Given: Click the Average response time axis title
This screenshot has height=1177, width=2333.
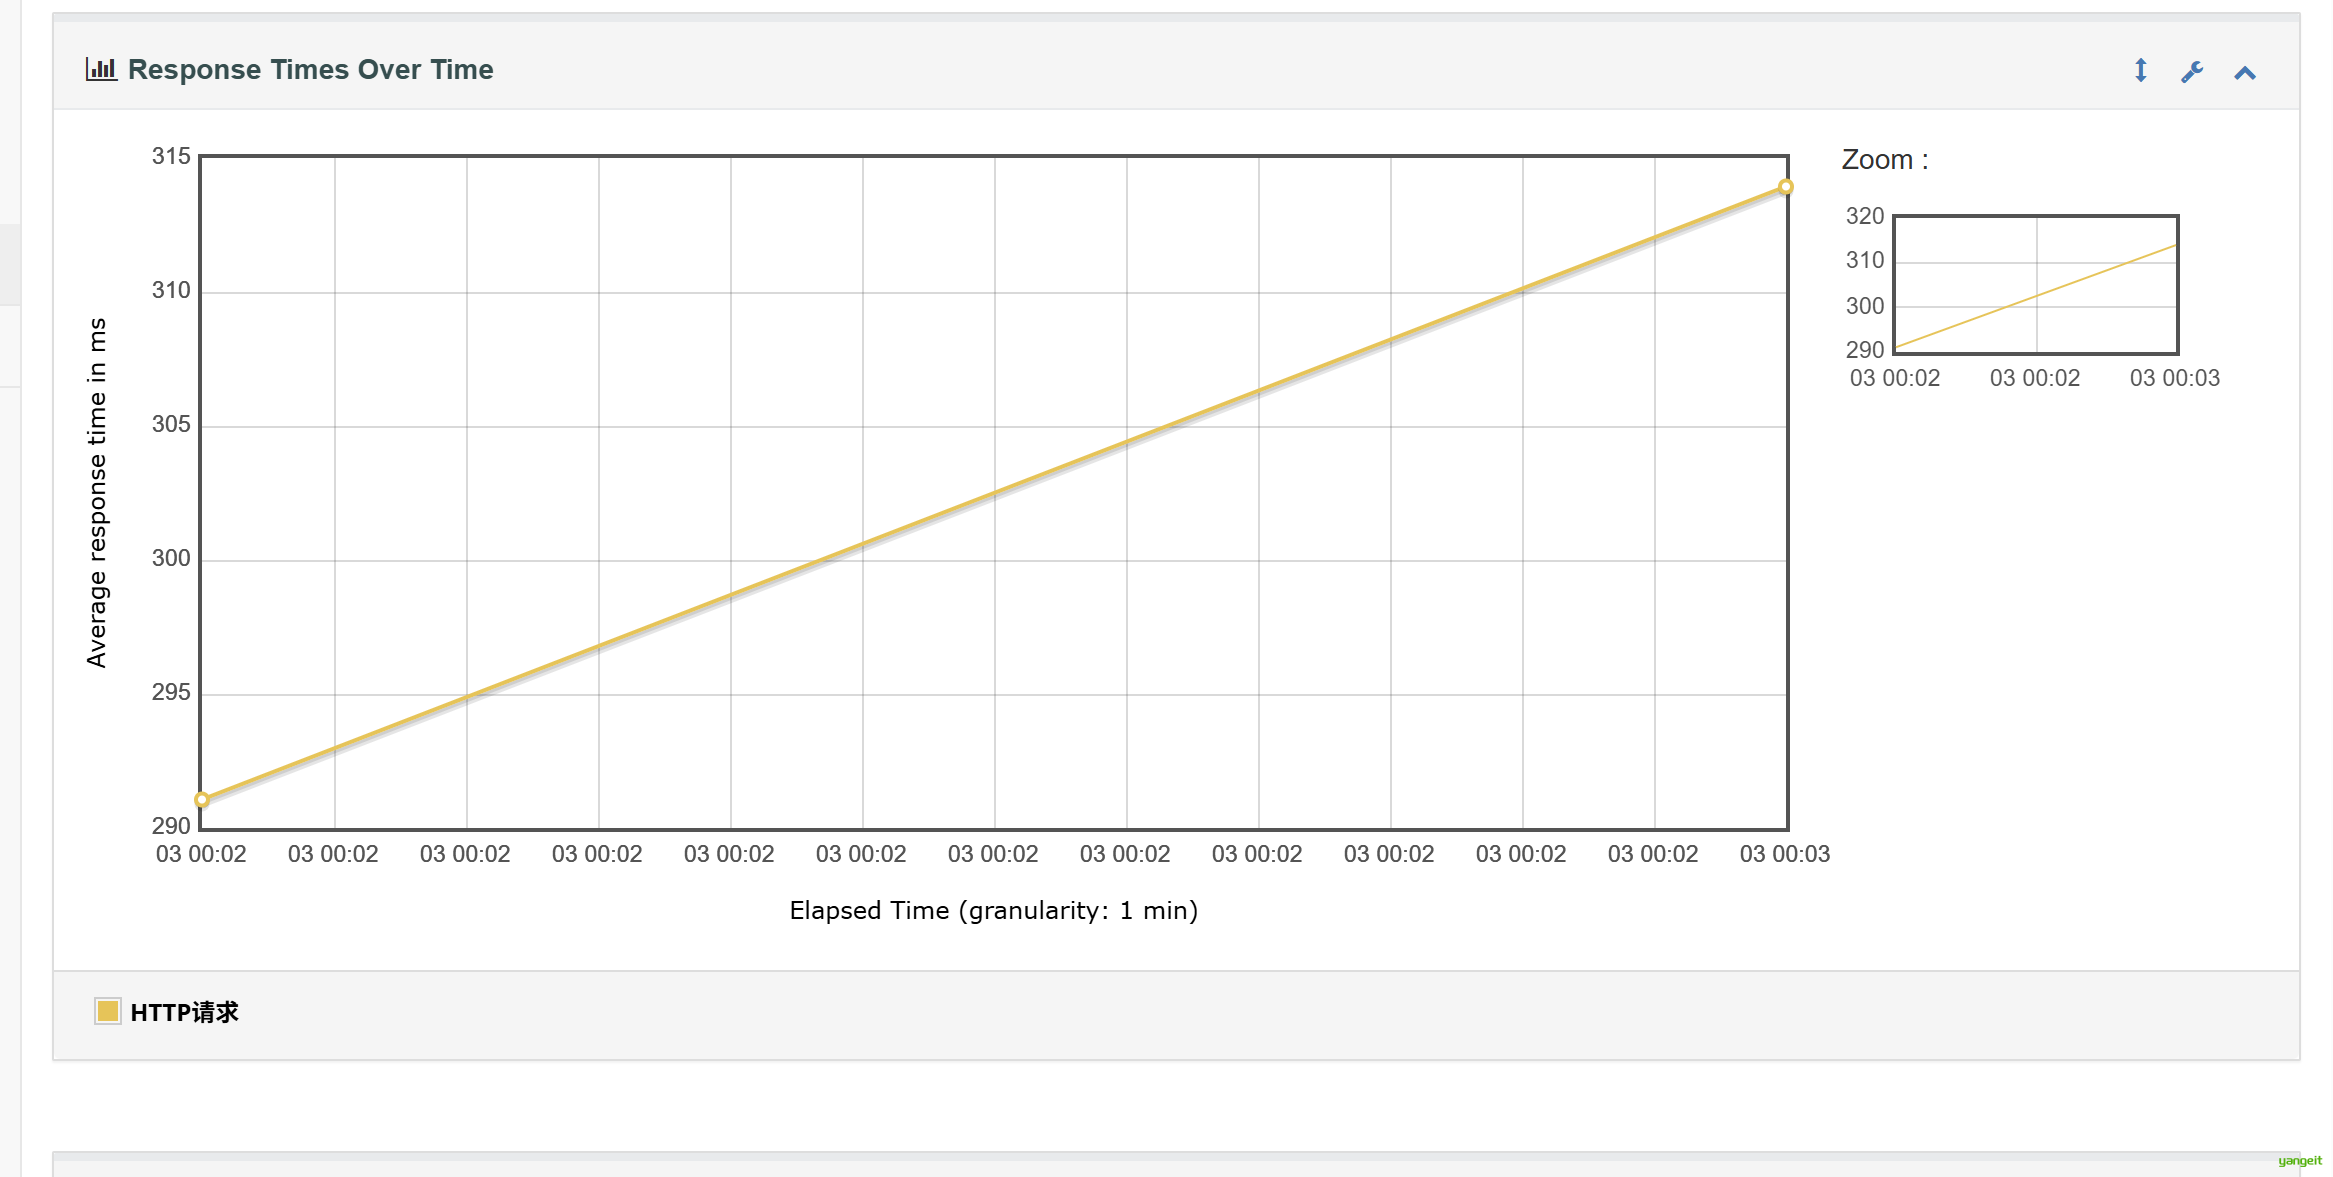Looking at the screenshot, I should coord(97,493).
